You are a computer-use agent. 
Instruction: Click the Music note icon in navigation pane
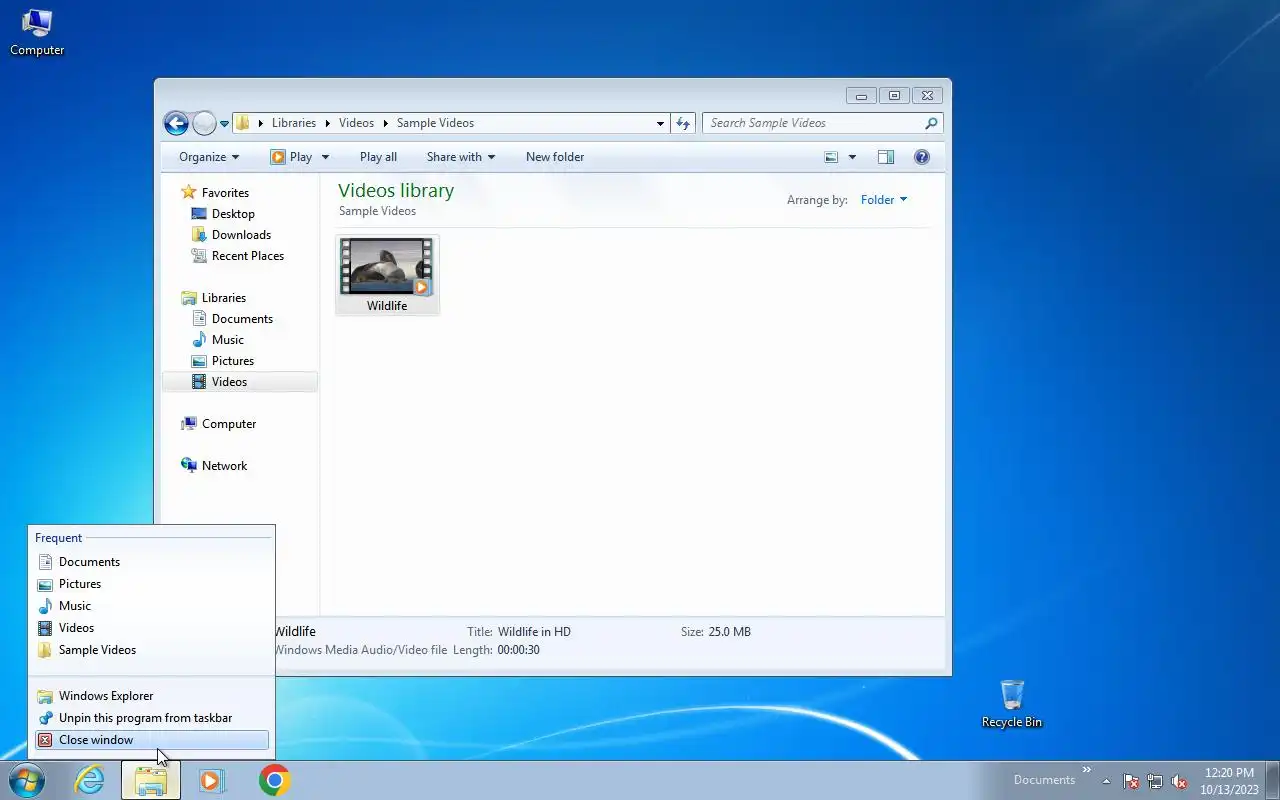(x=198, y=340)
